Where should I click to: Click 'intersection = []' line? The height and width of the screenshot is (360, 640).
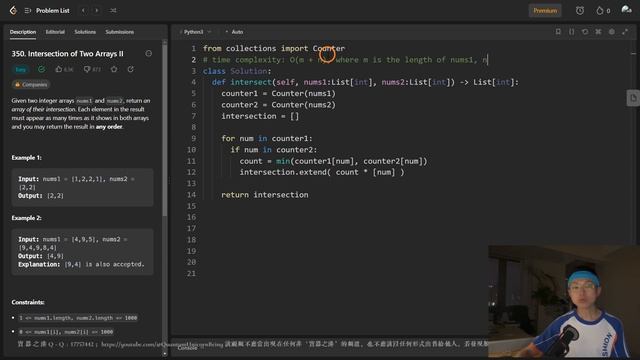[260, 116]
